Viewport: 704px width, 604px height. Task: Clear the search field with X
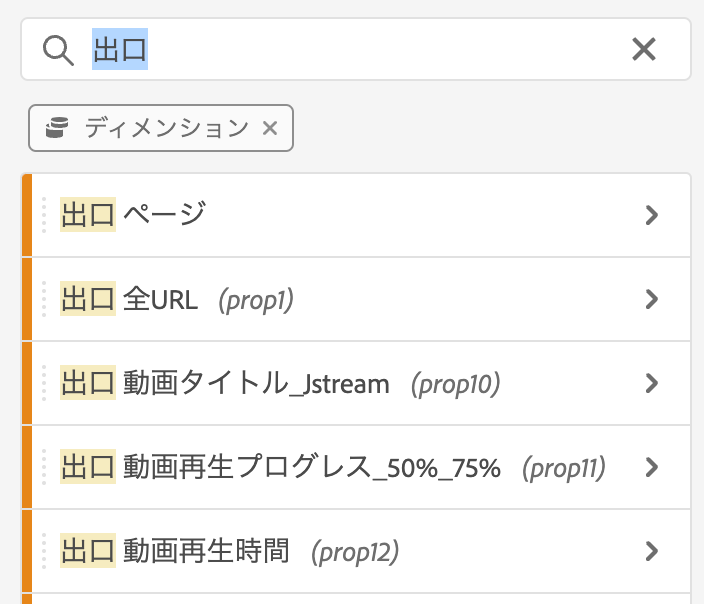click(644, 50)
